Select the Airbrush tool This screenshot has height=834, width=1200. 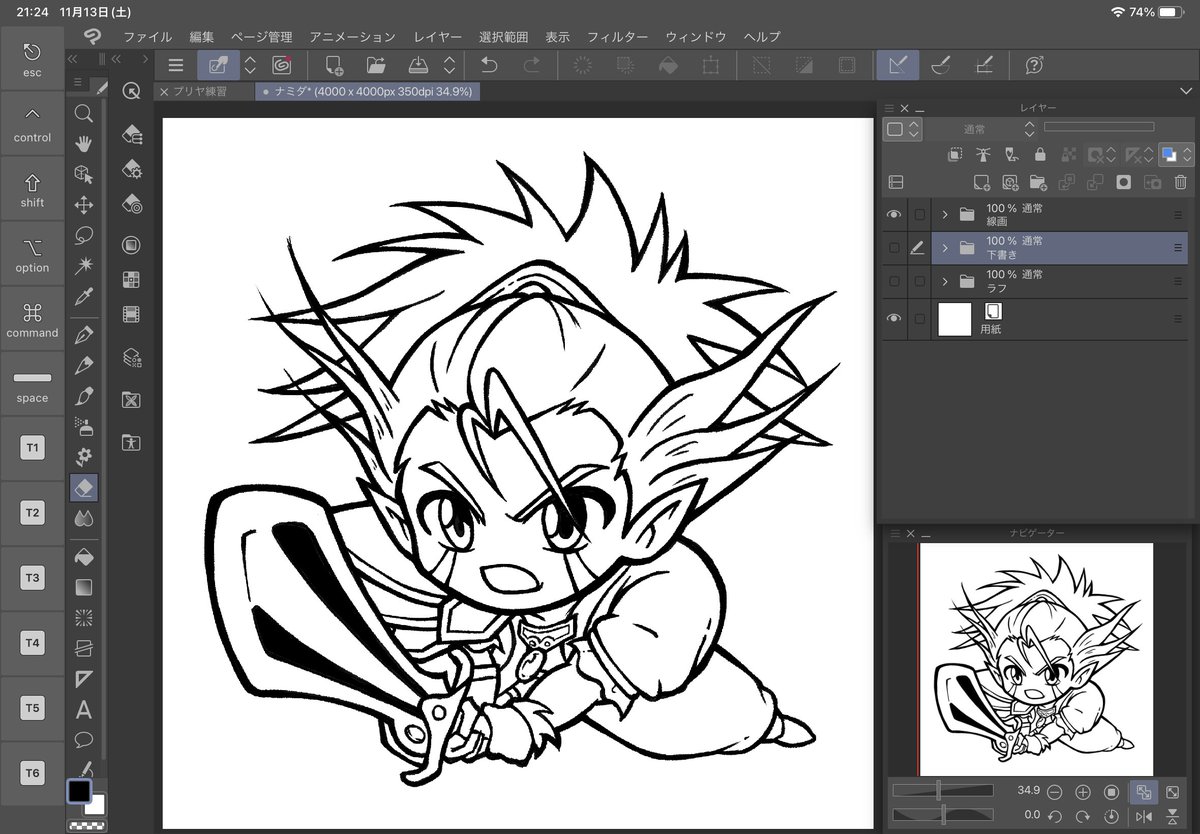(84, 426)
